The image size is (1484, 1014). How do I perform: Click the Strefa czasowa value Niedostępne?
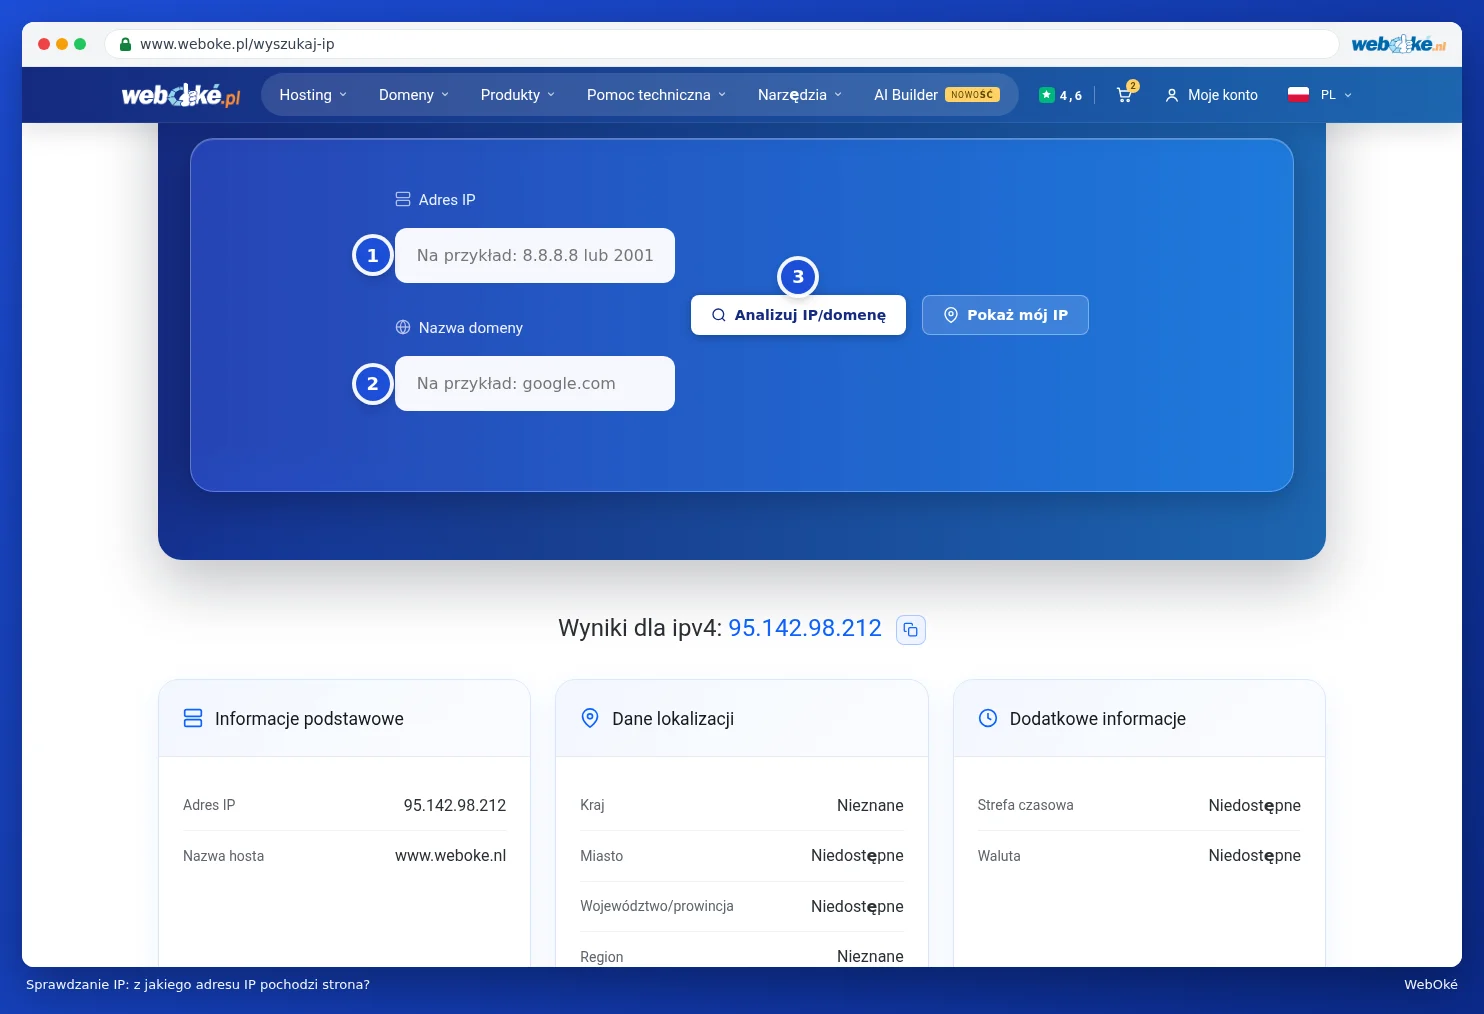coord(1254,806)
